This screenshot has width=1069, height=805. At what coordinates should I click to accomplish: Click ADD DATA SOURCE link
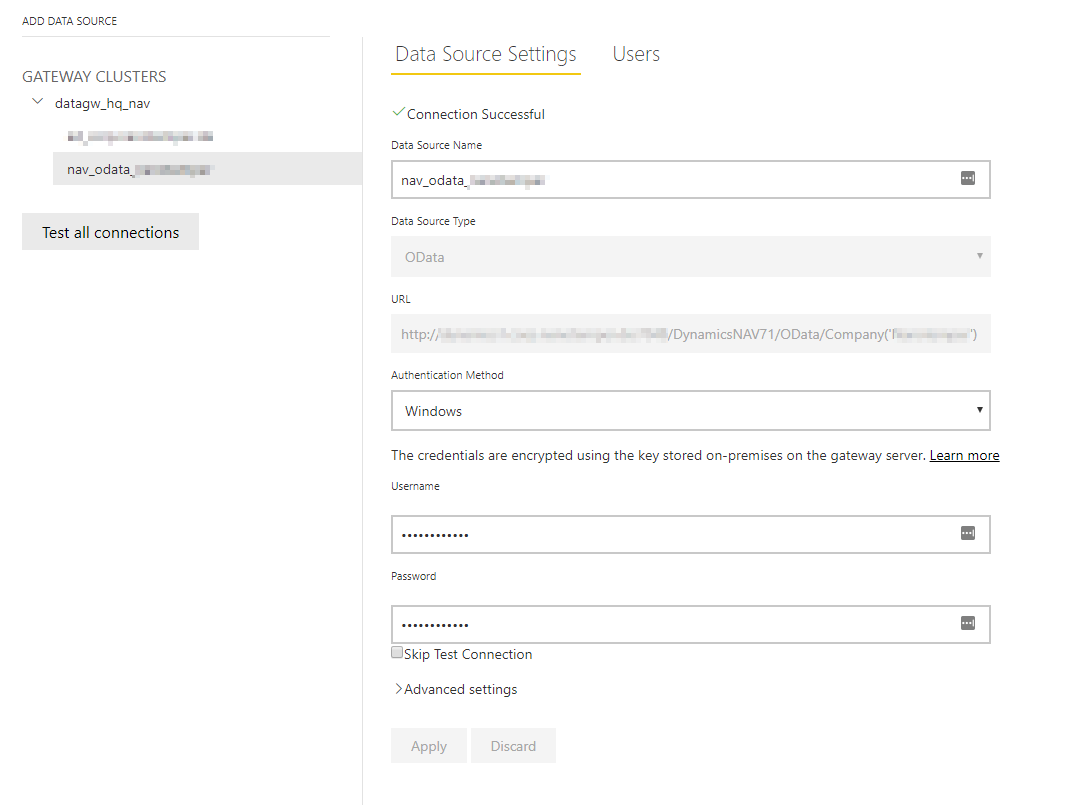pos(70,21)
